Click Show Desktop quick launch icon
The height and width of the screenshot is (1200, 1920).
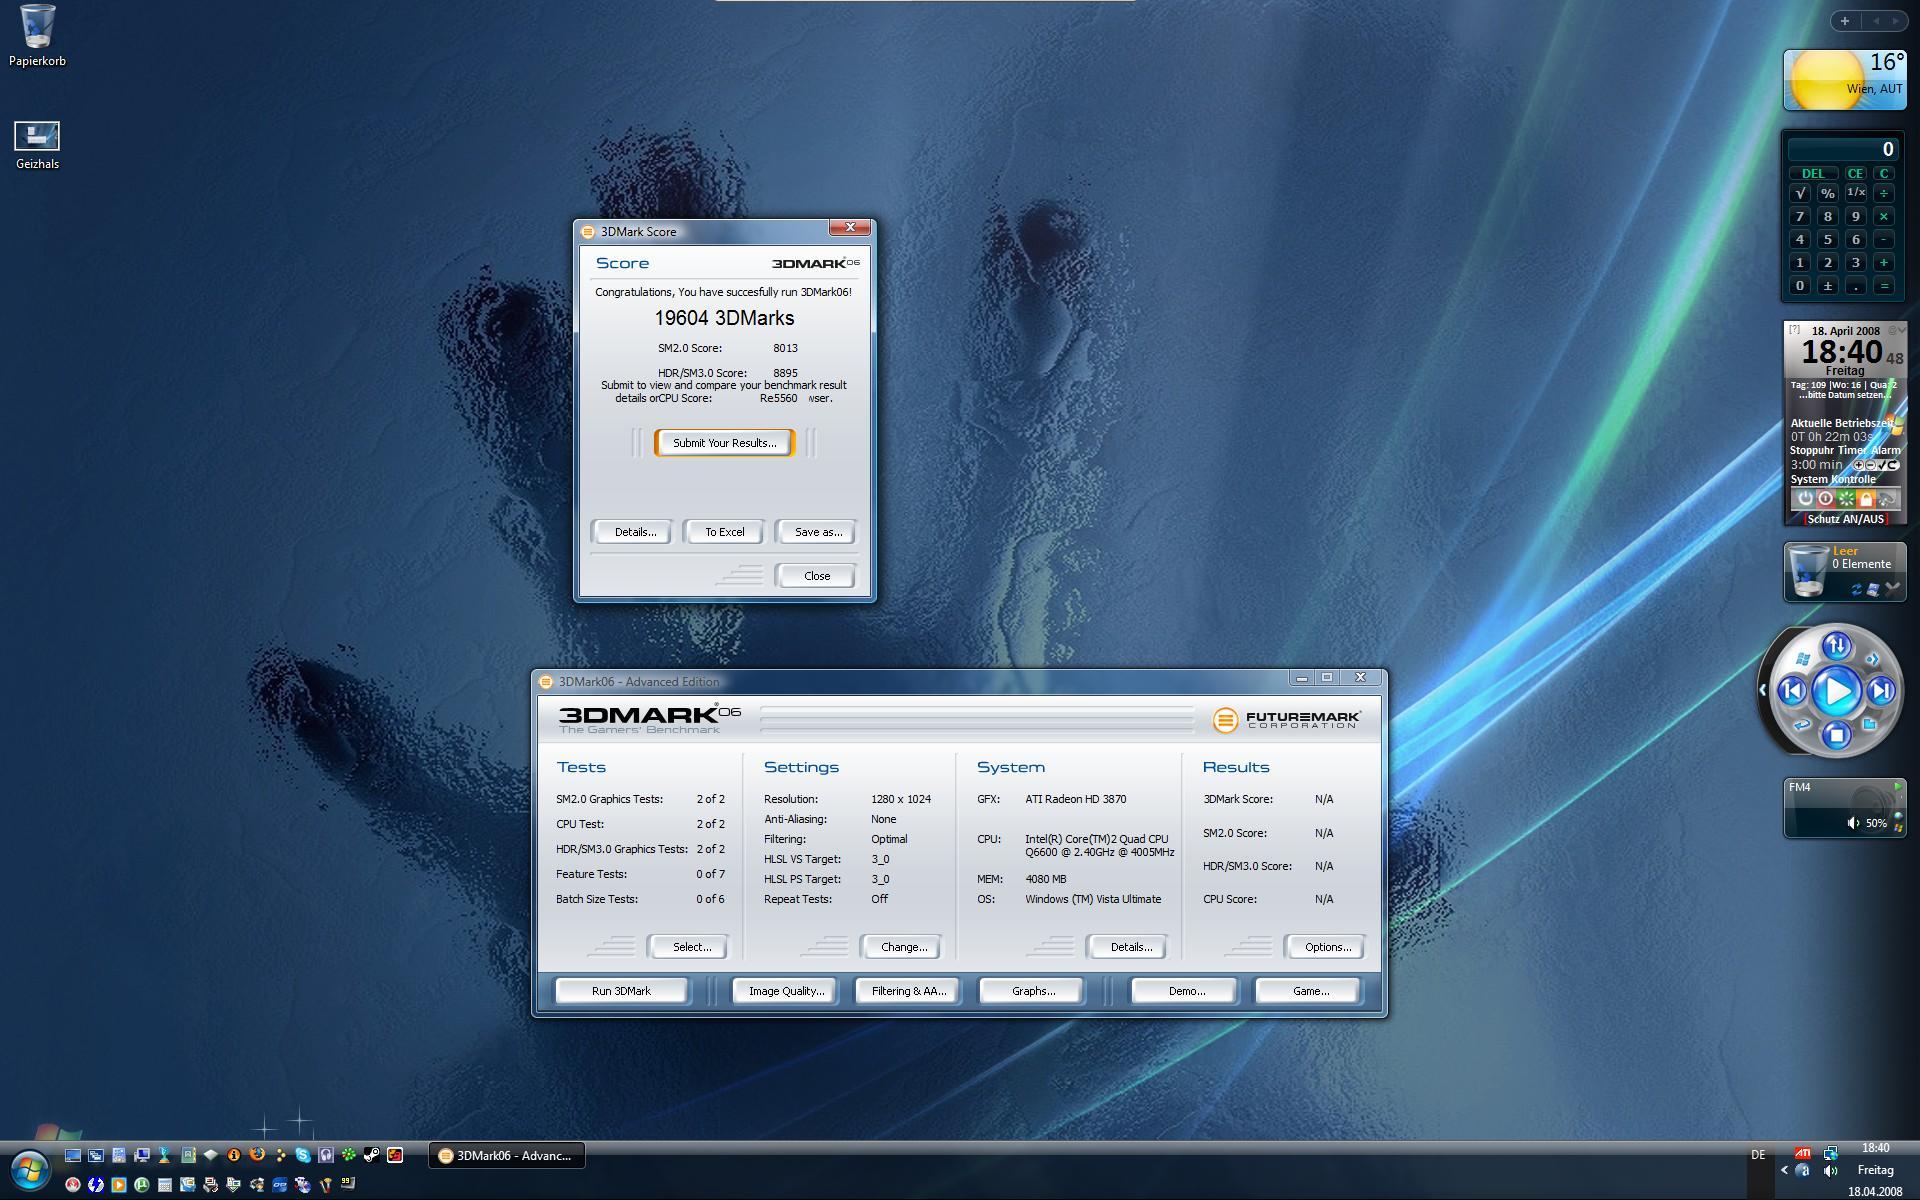73,1155
